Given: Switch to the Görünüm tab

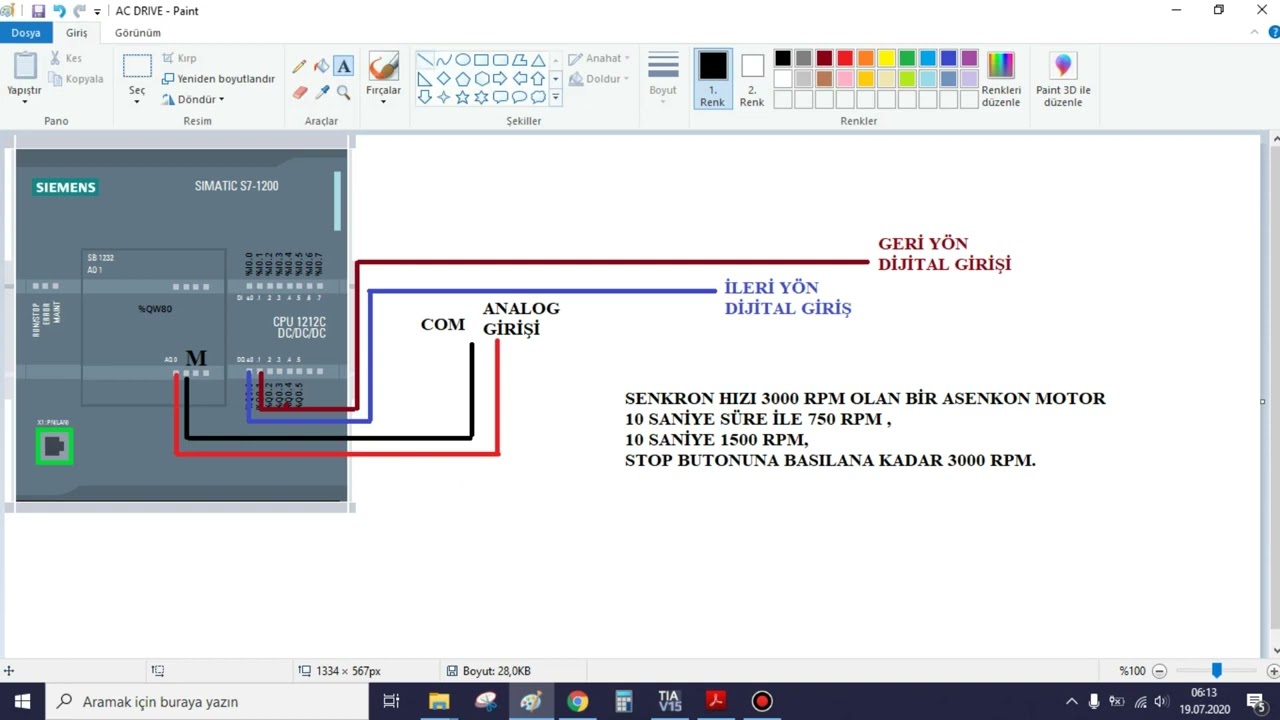Looking at the screenshot, I should [x=138, y=33].
